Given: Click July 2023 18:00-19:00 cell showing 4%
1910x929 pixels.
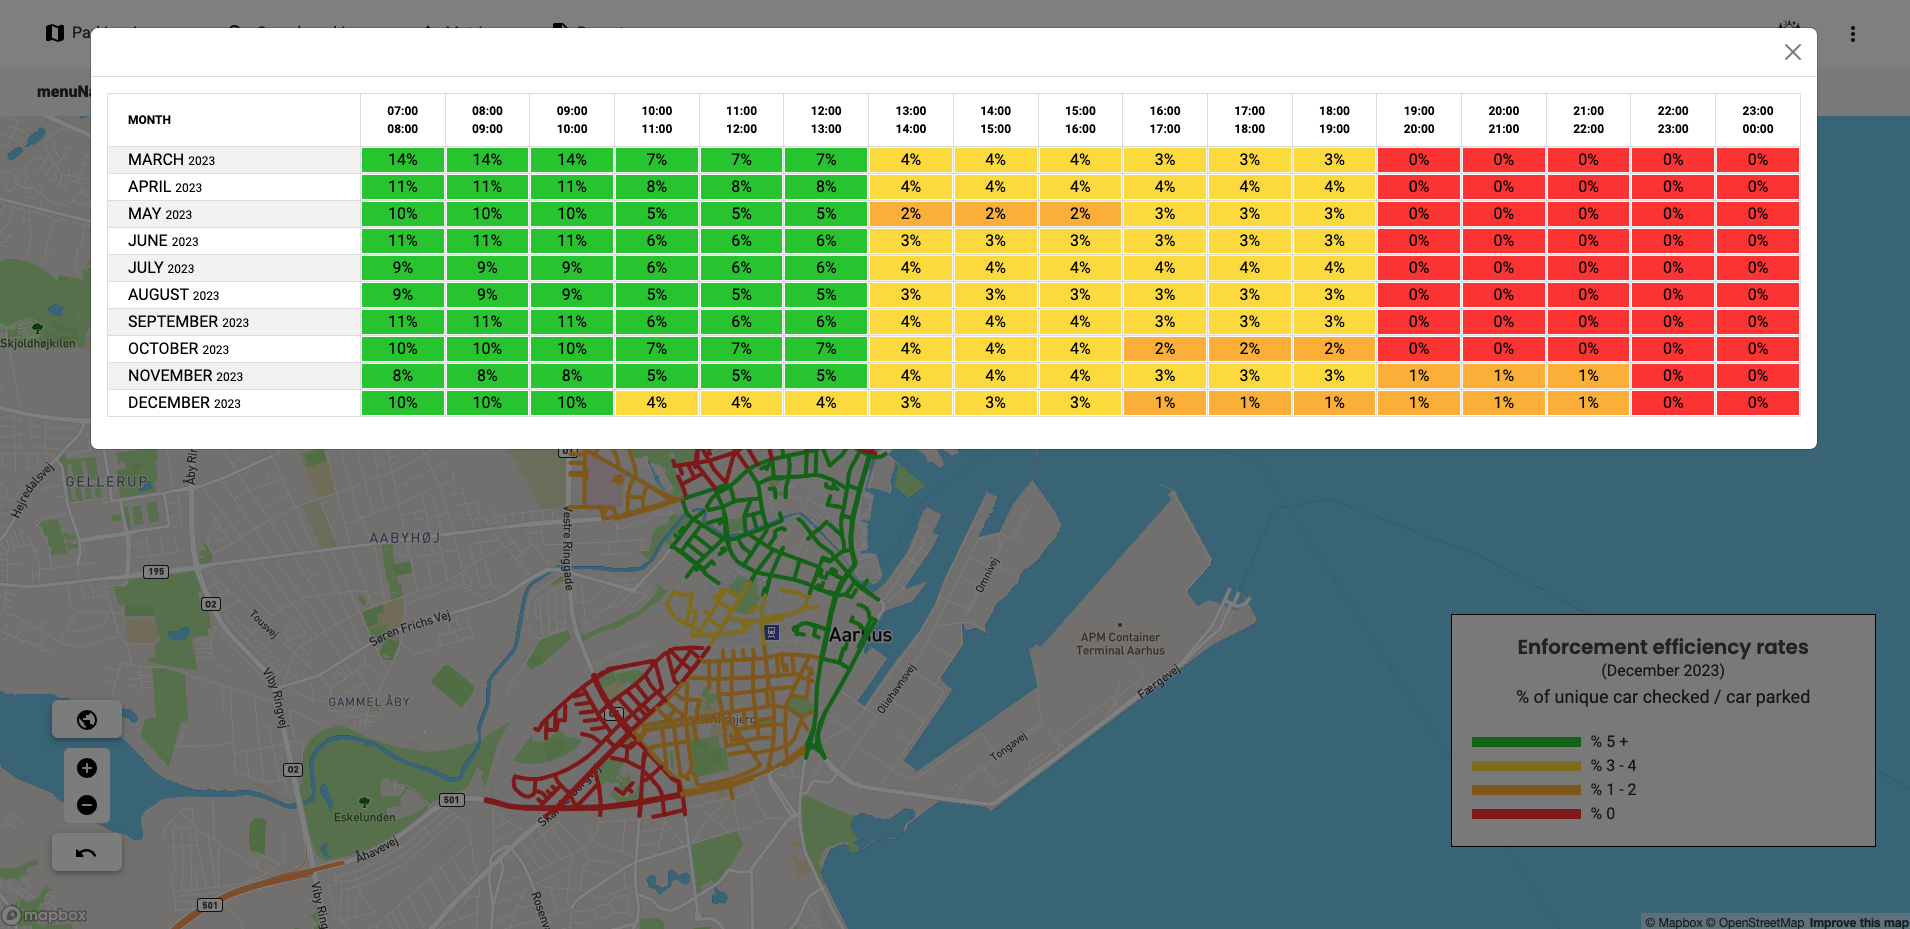Looking at the screenshot, I should (x=1334, y=268).
